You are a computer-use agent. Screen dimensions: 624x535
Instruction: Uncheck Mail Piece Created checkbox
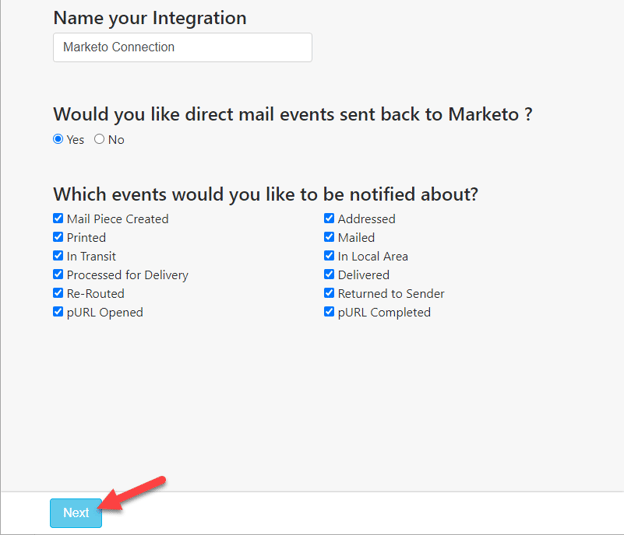[x=58, y=218]
